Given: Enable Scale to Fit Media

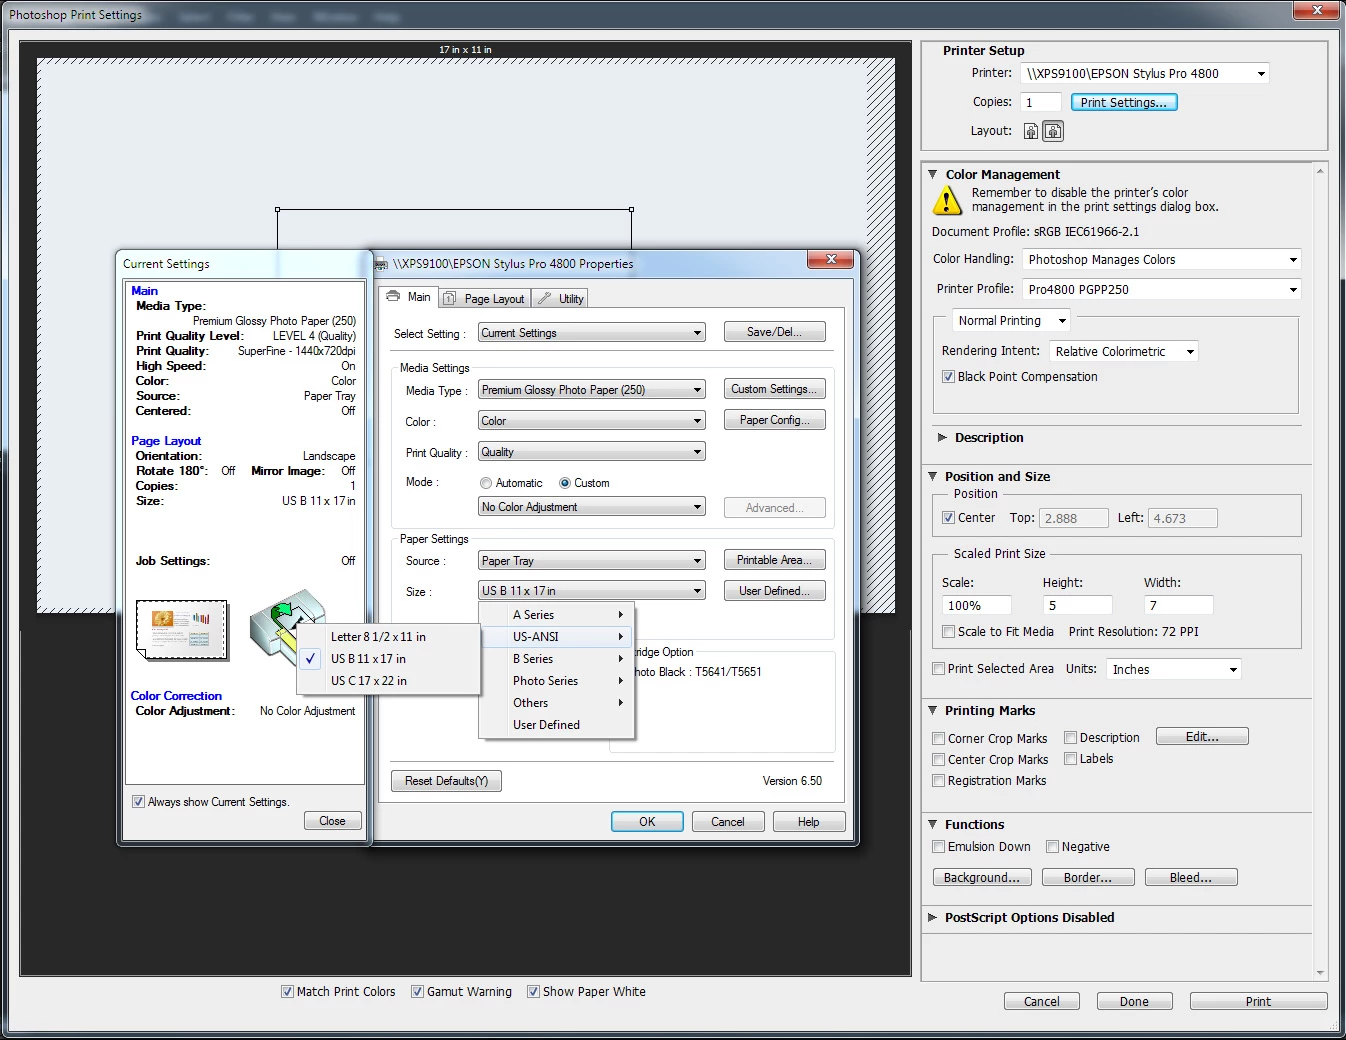Looking at the screenshot, I should tap(948, 632).
